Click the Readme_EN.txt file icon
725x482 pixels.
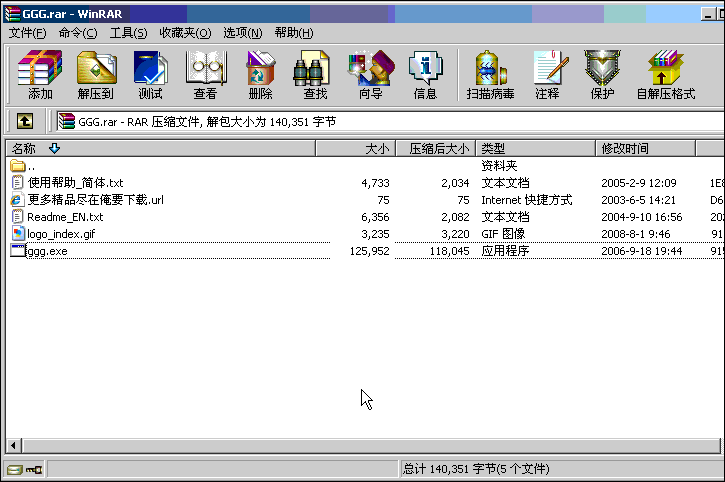[17, 217]
